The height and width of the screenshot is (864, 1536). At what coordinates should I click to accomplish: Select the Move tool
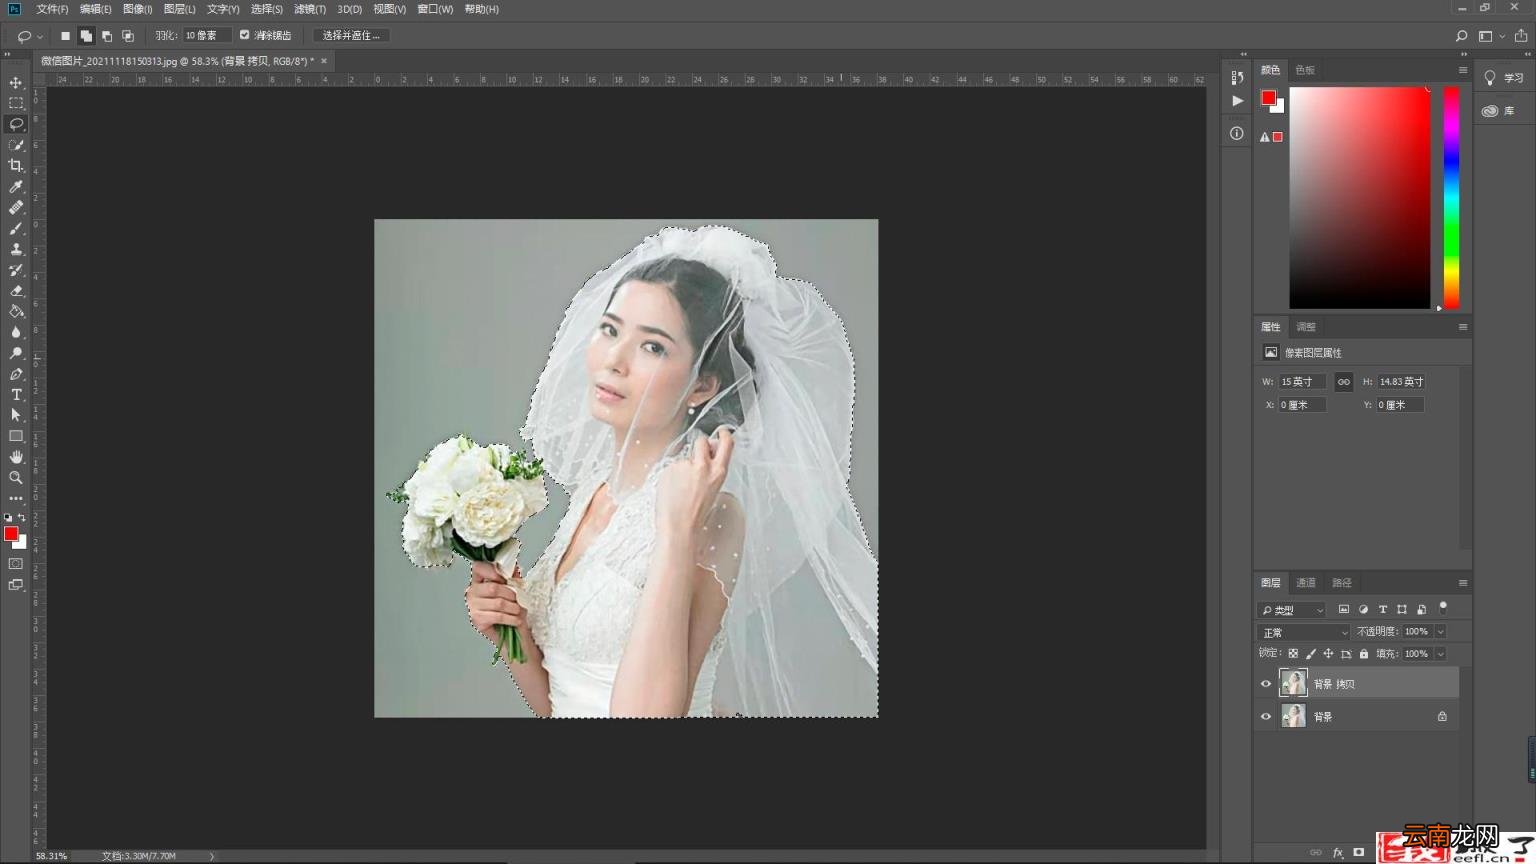click(x=15, y=82)
